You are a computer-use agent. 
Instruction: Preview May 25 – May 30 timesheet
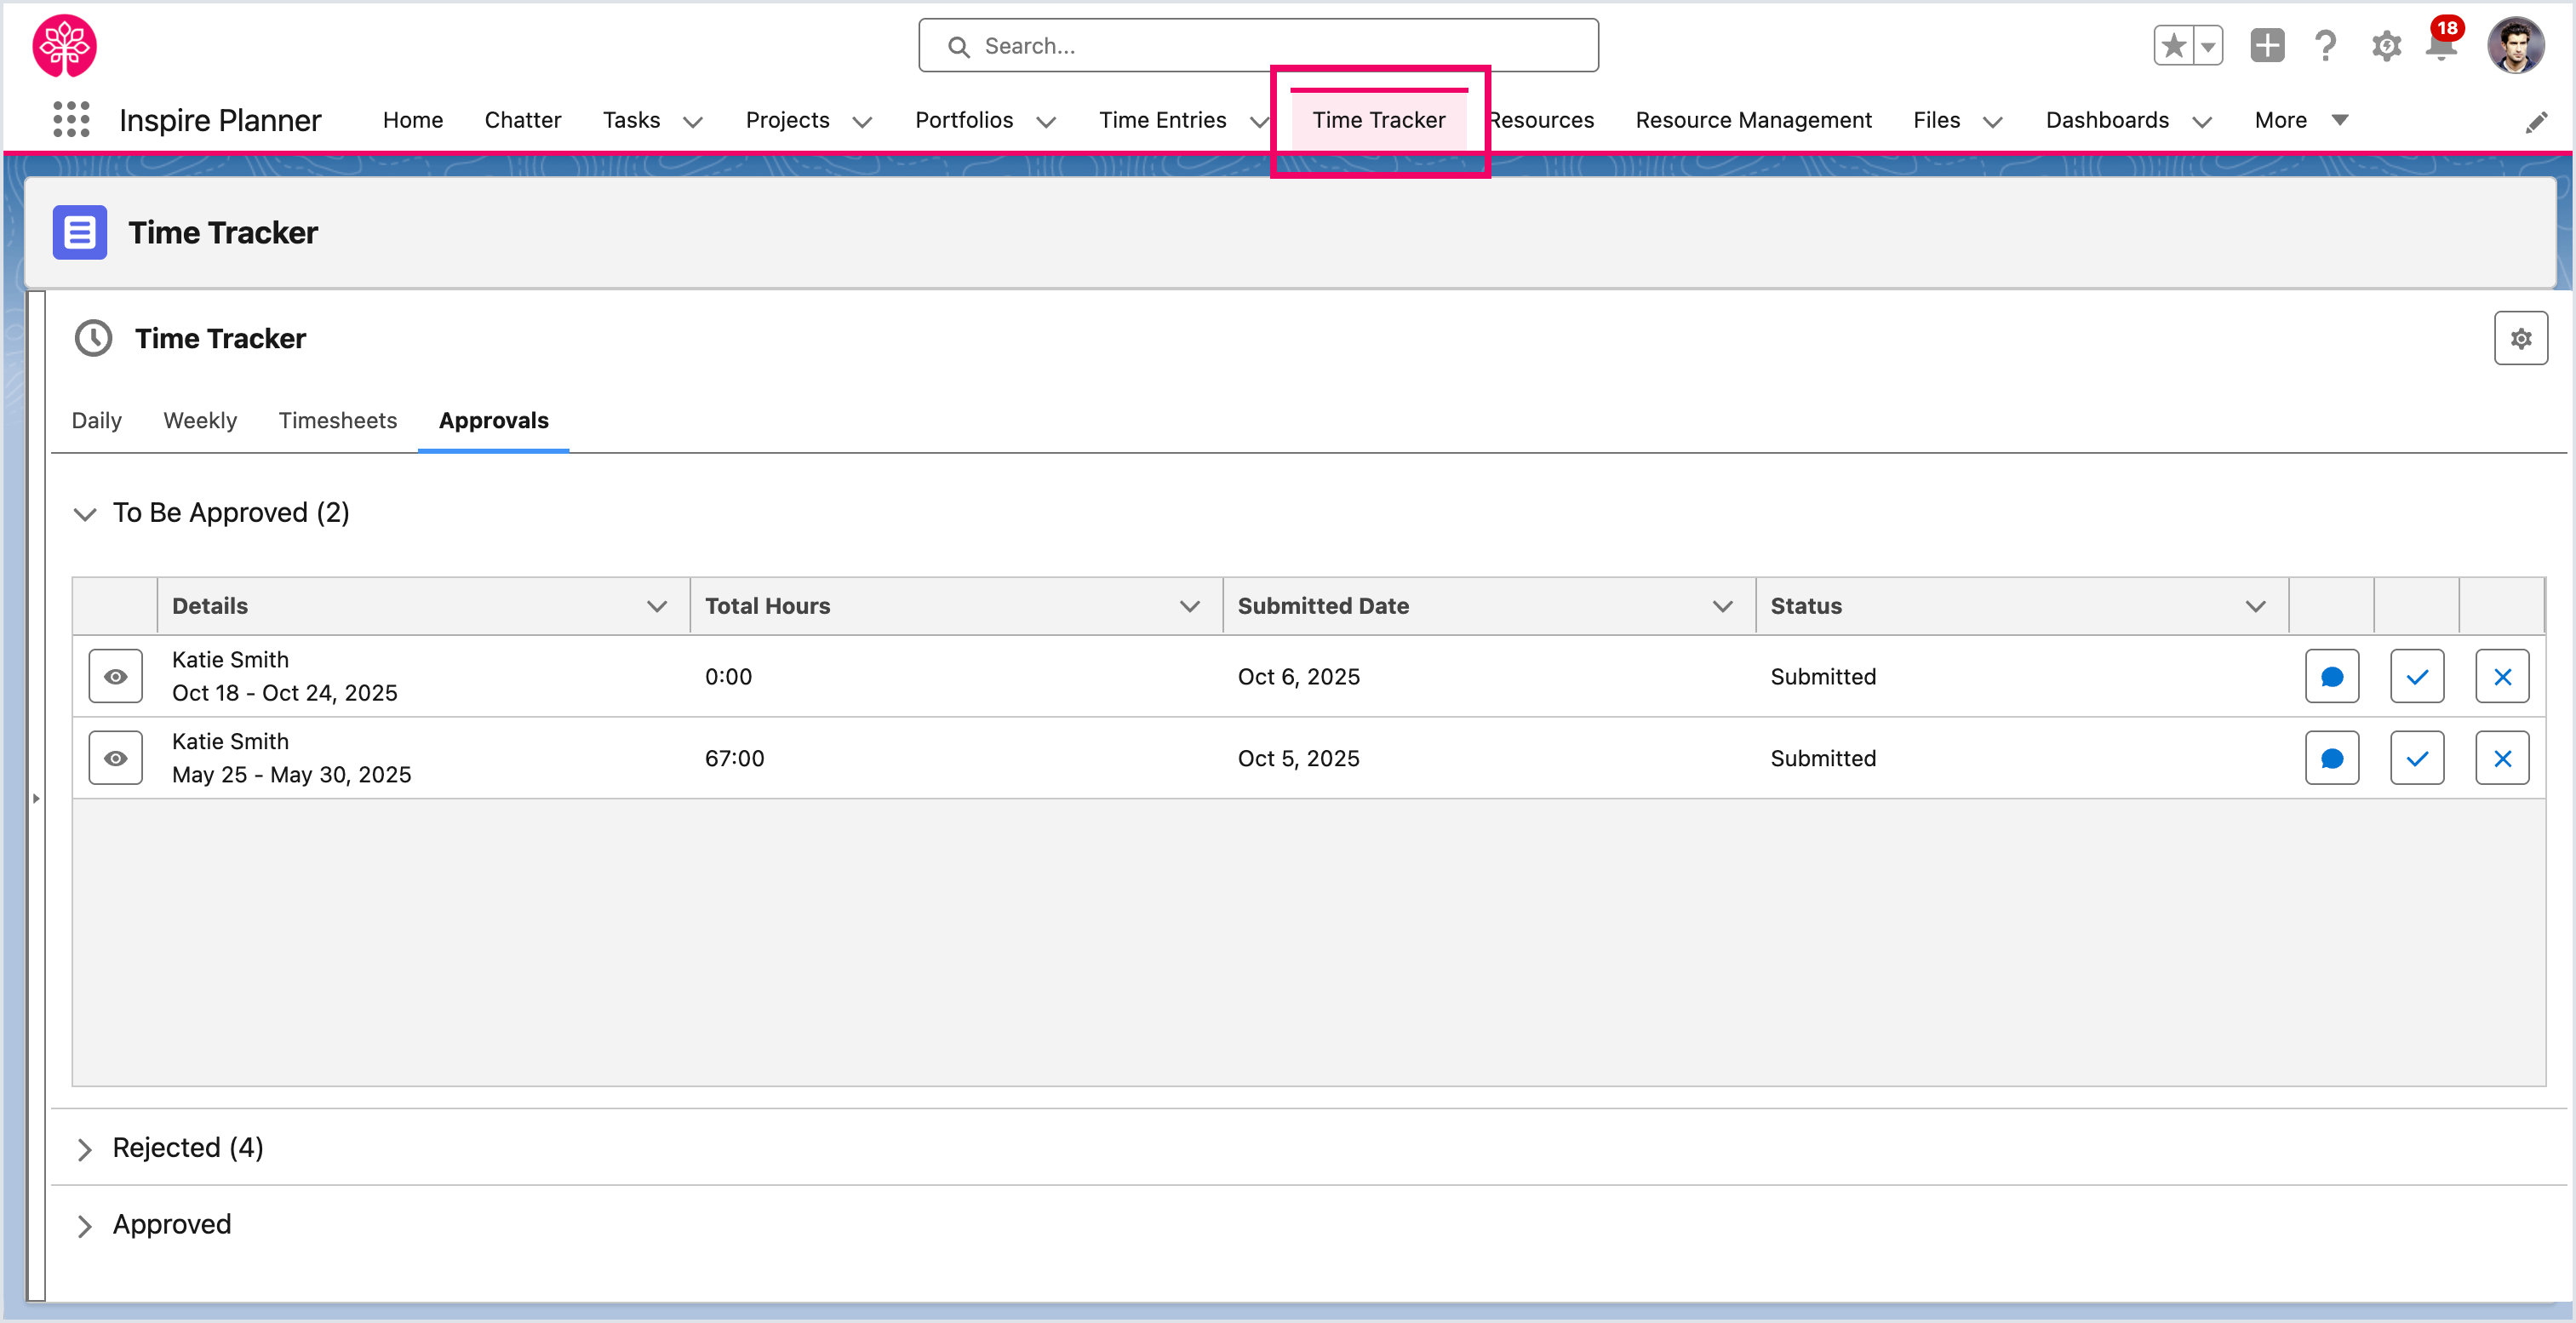[116, 759]
